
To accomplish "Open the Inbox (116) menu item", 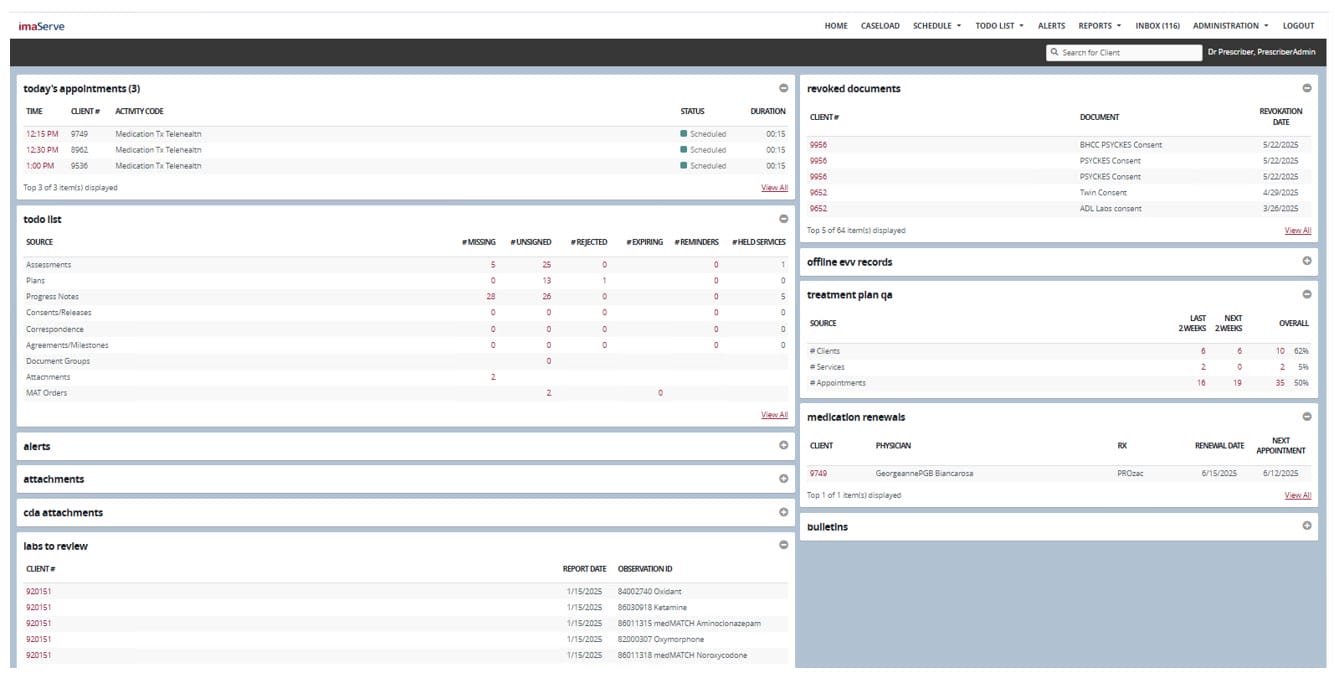I will pyautogui.click(x=1157, y=26).
